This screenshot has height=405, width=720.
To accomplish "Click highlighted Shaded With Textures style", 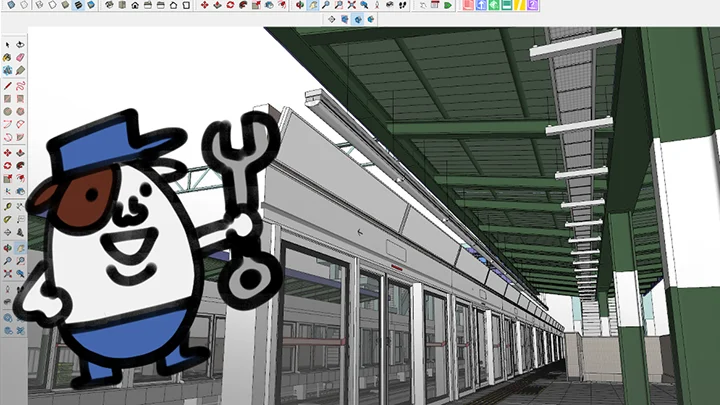I will [78, 5].
